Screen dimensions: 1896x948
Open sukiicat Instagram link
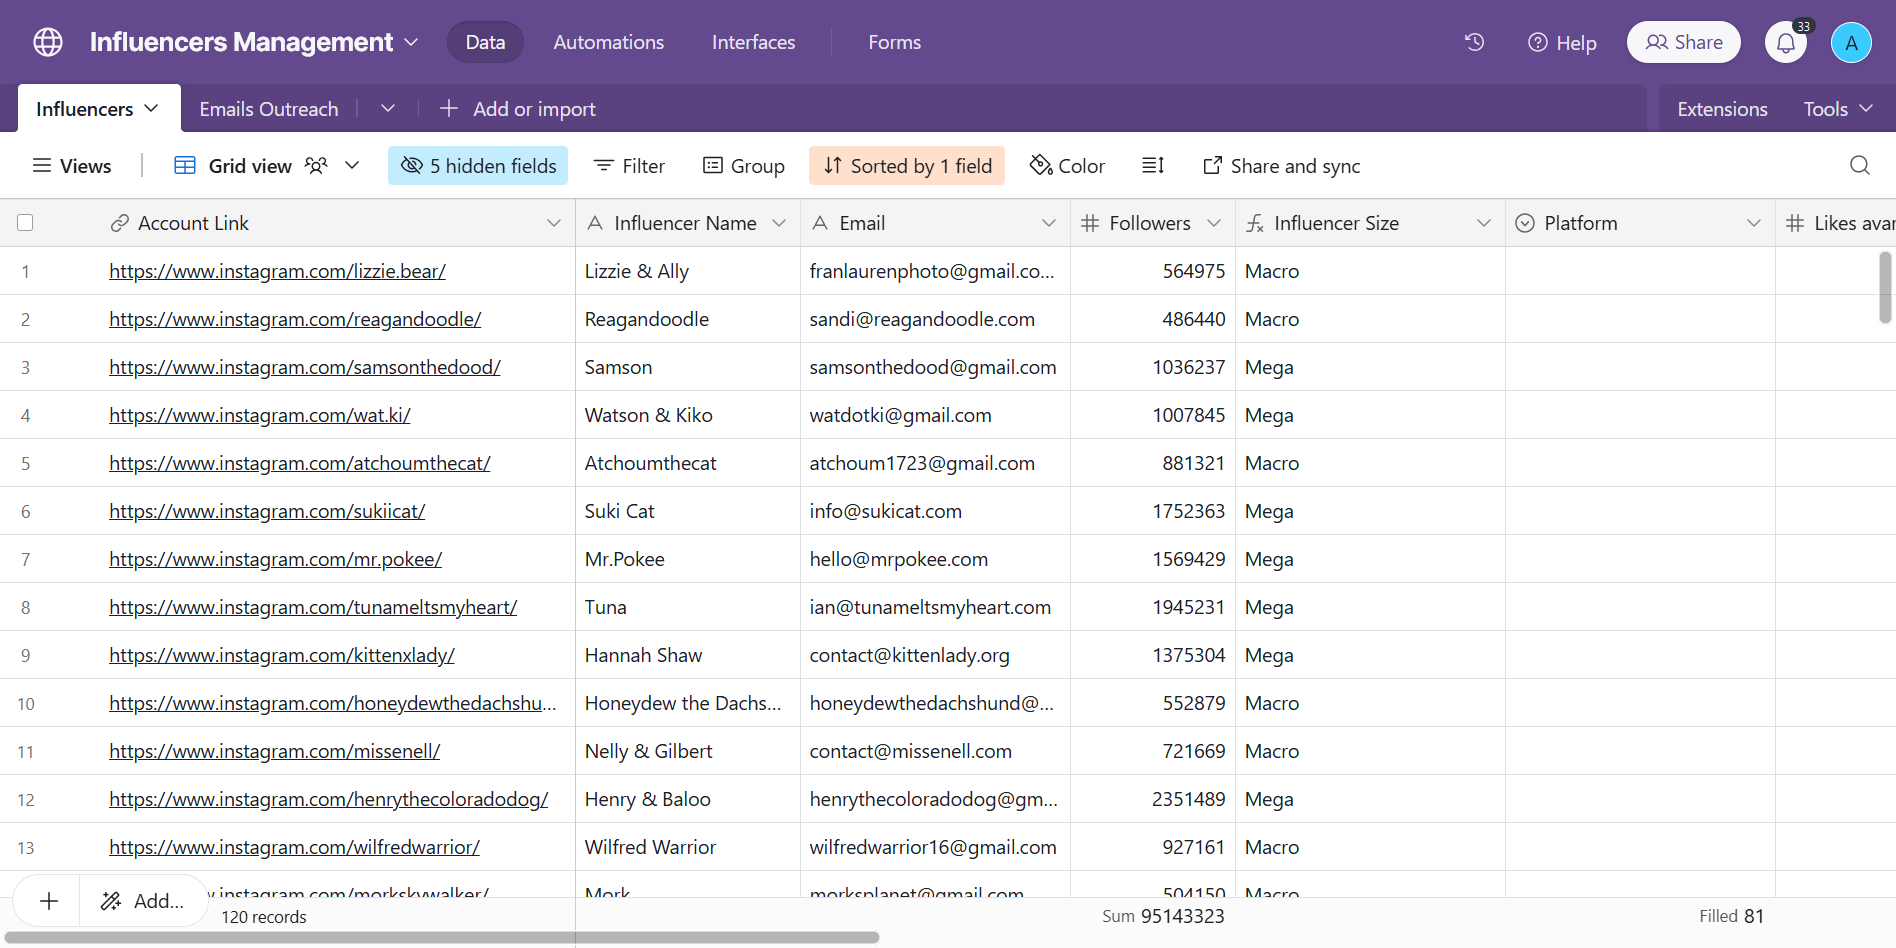[267, 511]
